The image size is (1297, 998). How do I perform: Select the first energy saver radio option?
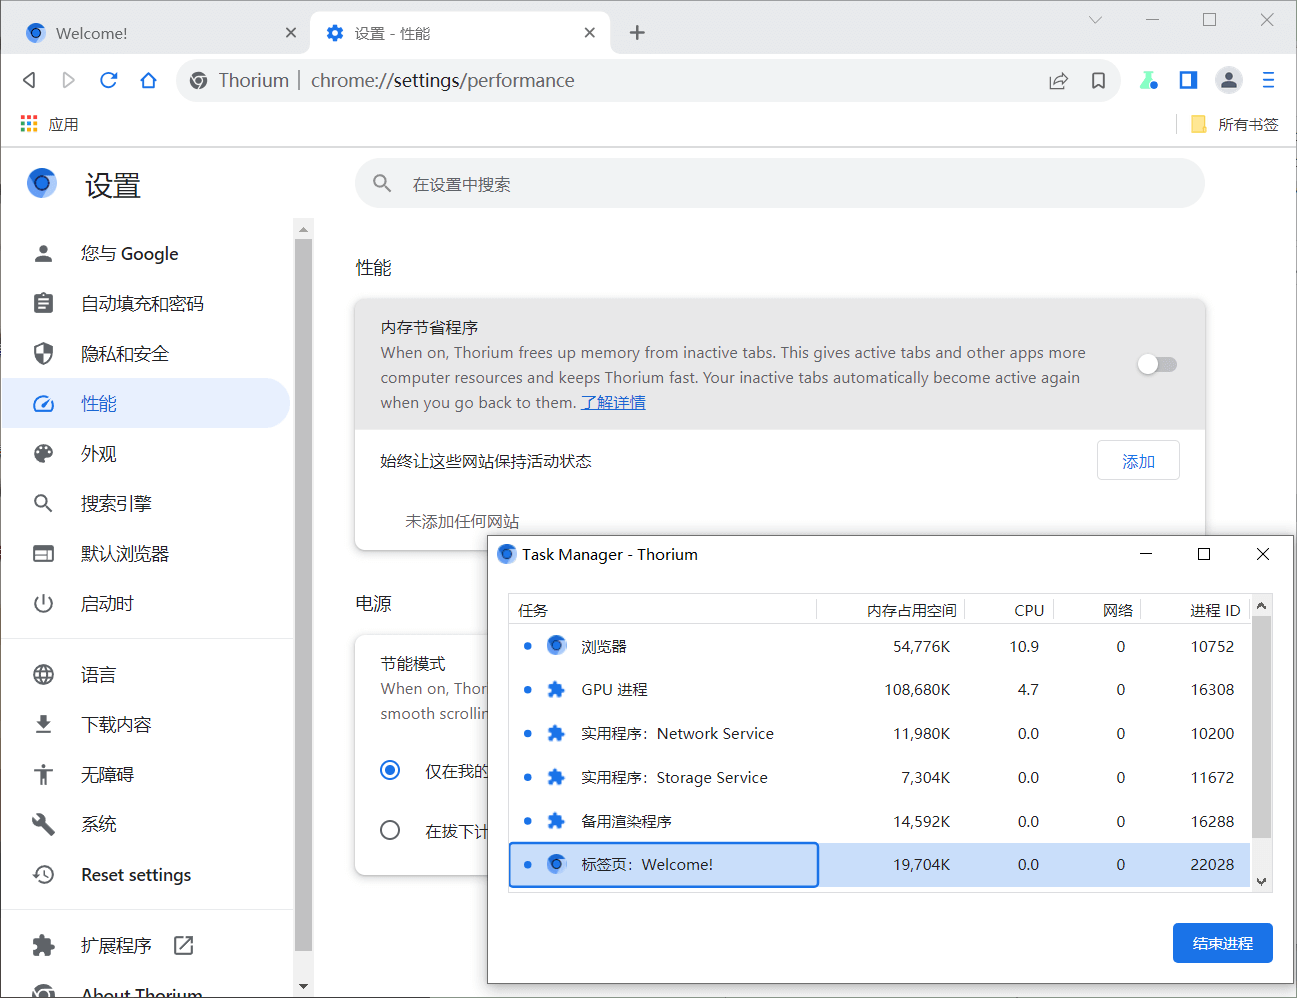click(x=390, y=770)
